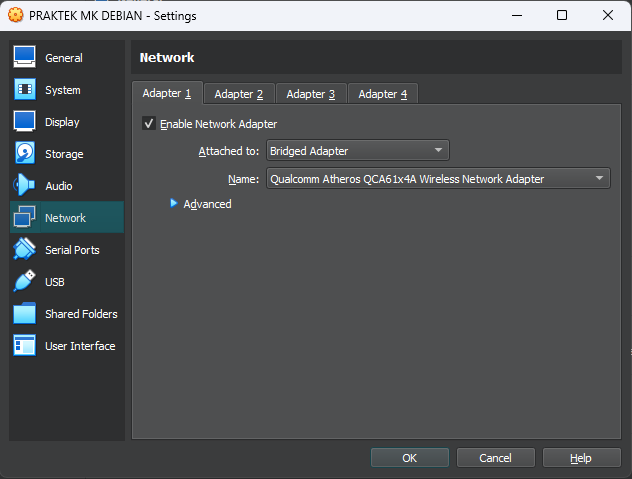The width and height of the screenshot is (632, 479).
Task: Select the Network icon in sidebar
Action: [x=25, y=217]
